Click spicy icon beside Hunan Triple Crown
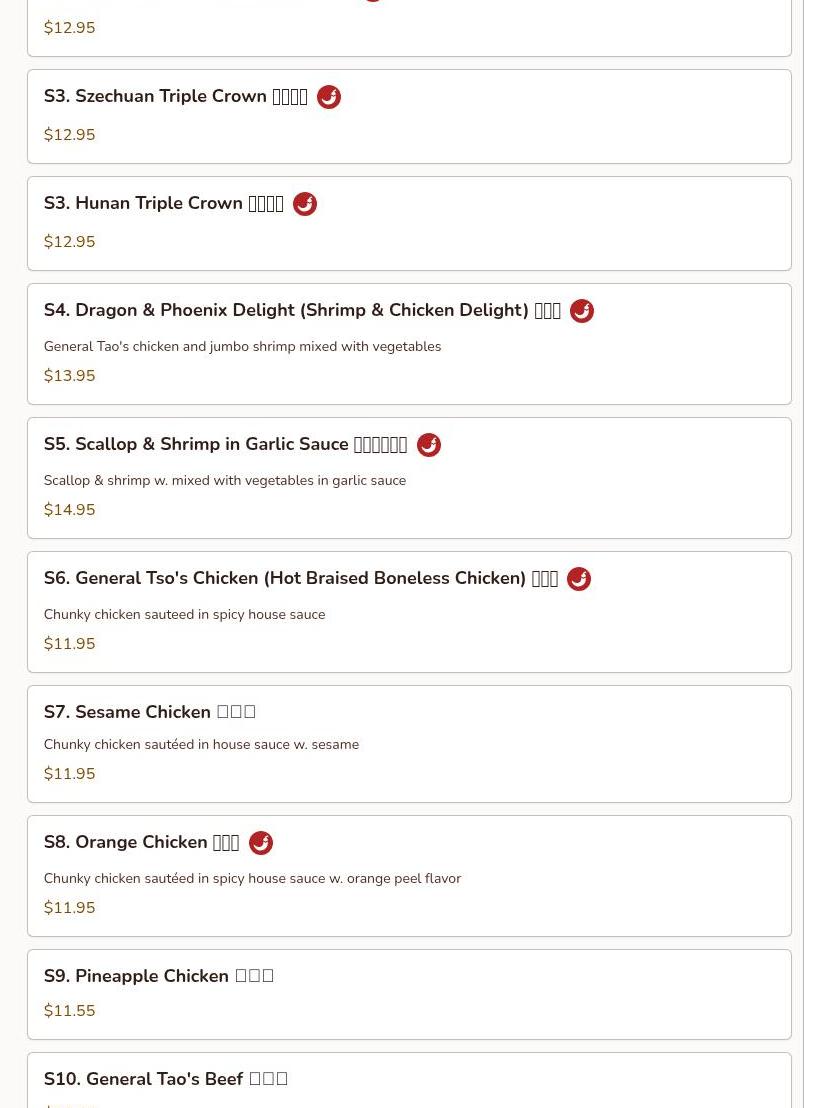The width and height of the screenshot is (824, 1108). (305, 204)
